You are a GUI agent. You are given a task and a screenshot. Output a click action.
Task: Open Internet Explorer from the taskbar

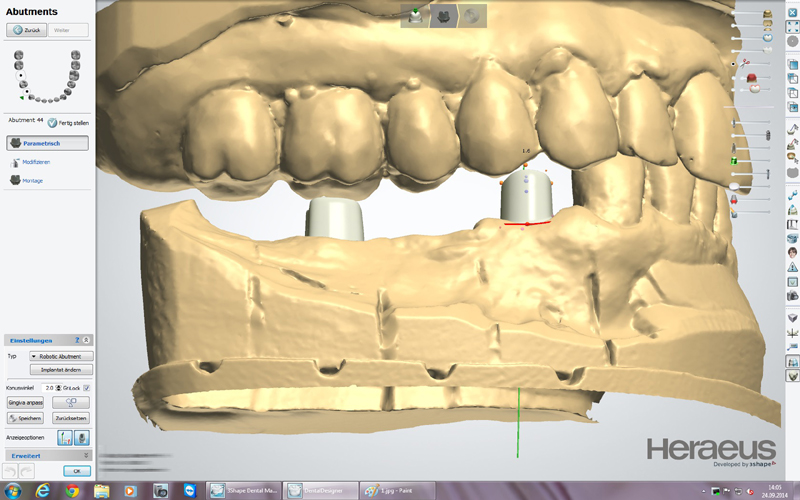pyautogui.click(x=43, y=491)
